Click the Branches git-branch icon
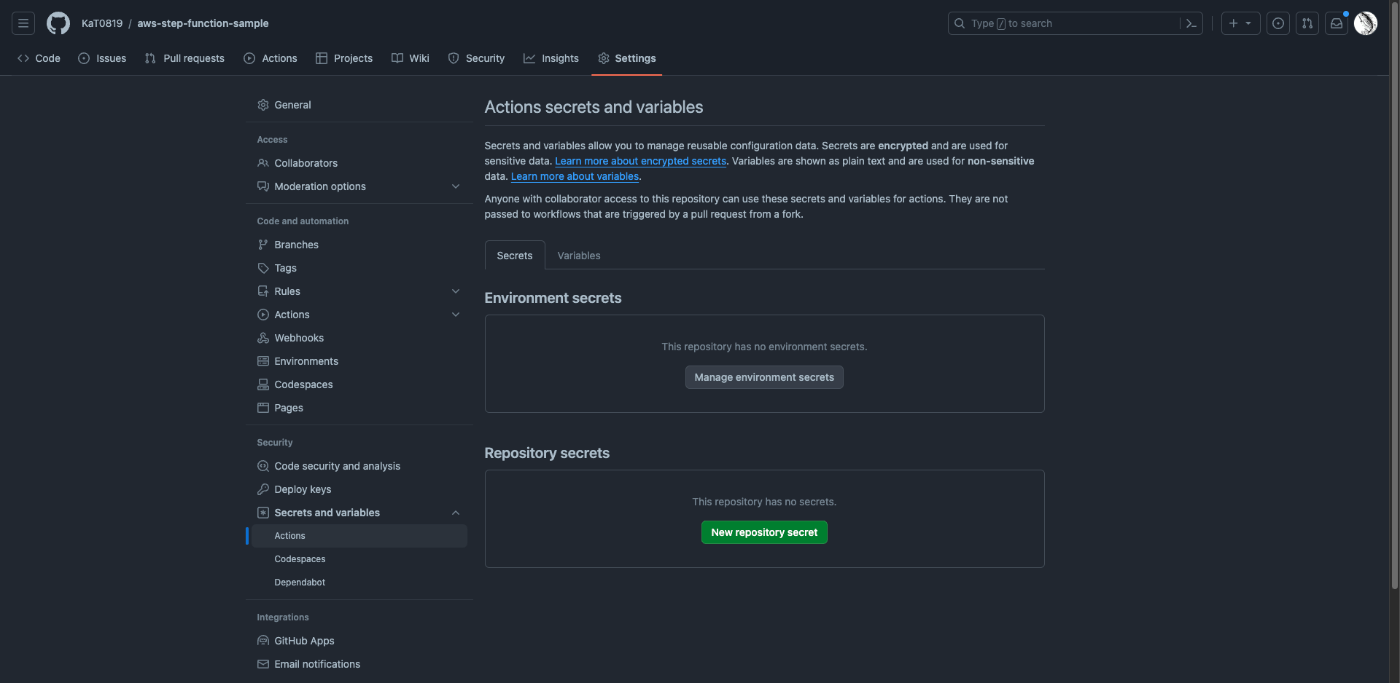 [263, 245]
